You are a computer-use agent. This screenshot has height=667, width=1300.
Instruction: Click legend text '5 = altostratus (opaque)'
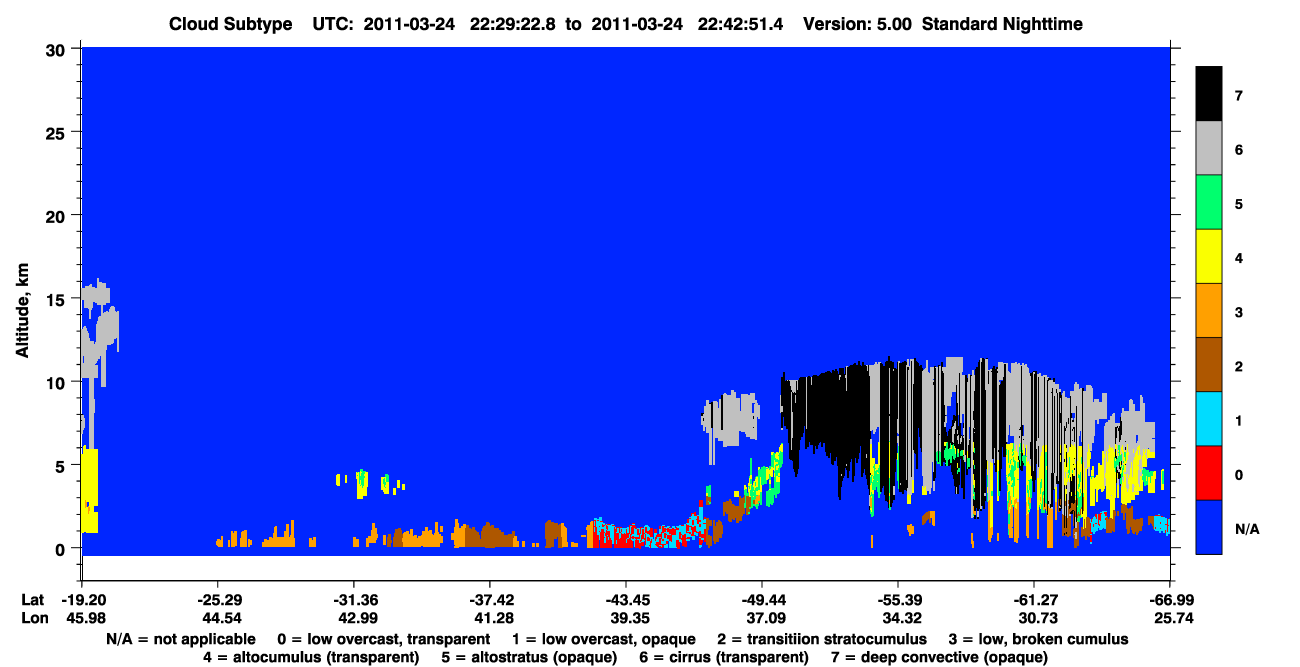pyautogui.click(x=531, y=658)
